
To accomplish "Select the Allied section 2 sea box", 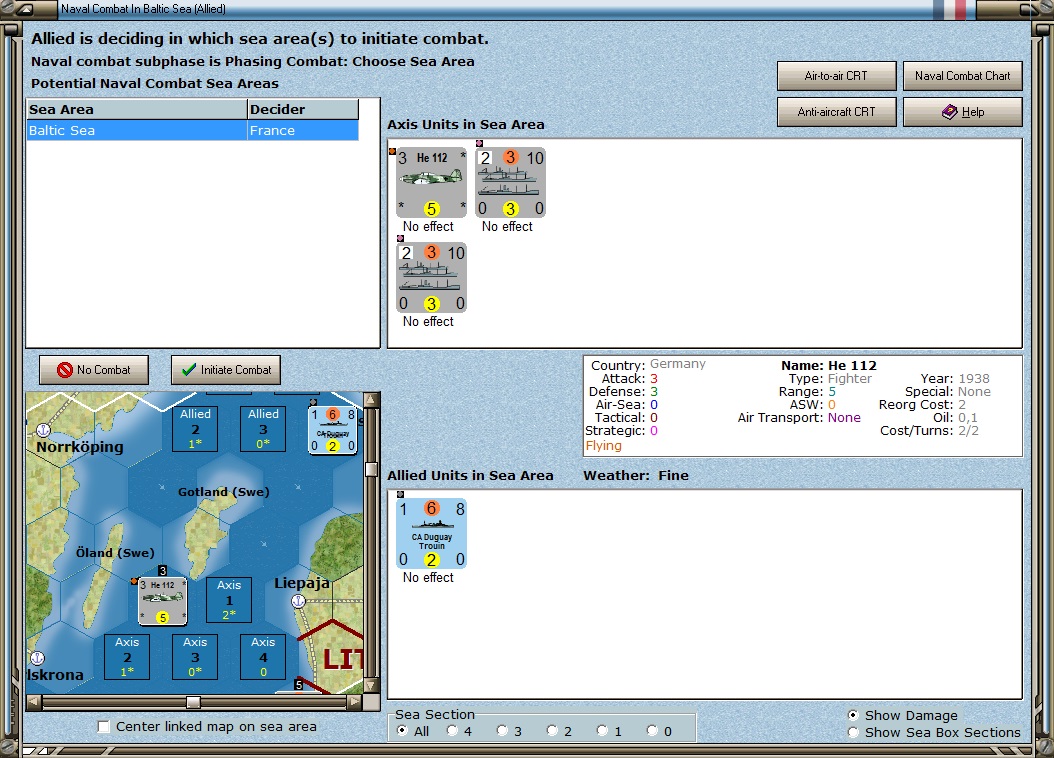I will (195, 429).
